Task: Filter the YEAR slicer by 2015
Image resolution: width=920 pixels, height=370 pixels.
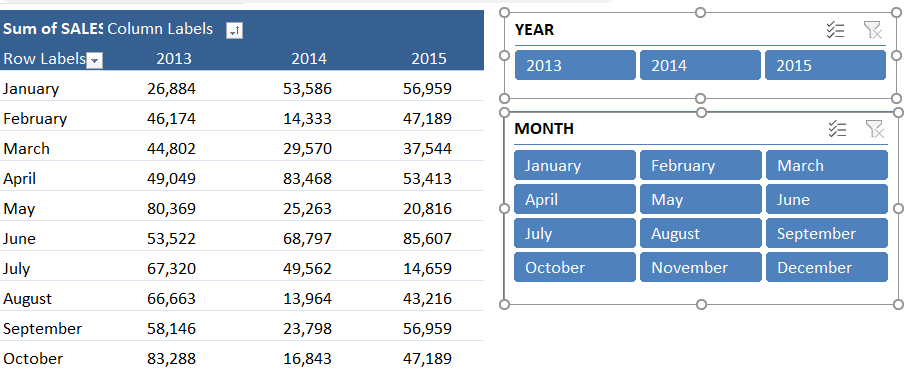Action: tap(825, 65)
